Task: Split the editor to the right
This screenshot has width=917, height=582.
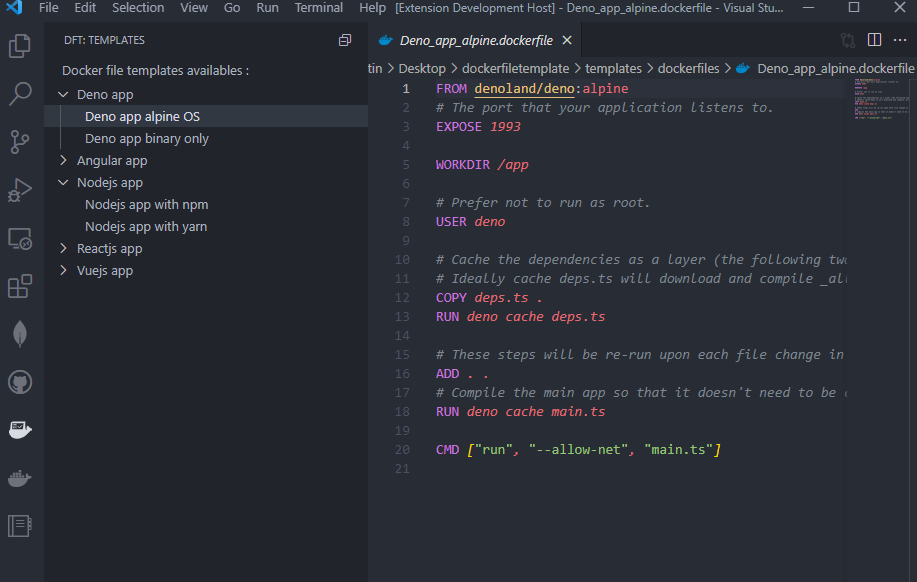Action: pos(874,40)
